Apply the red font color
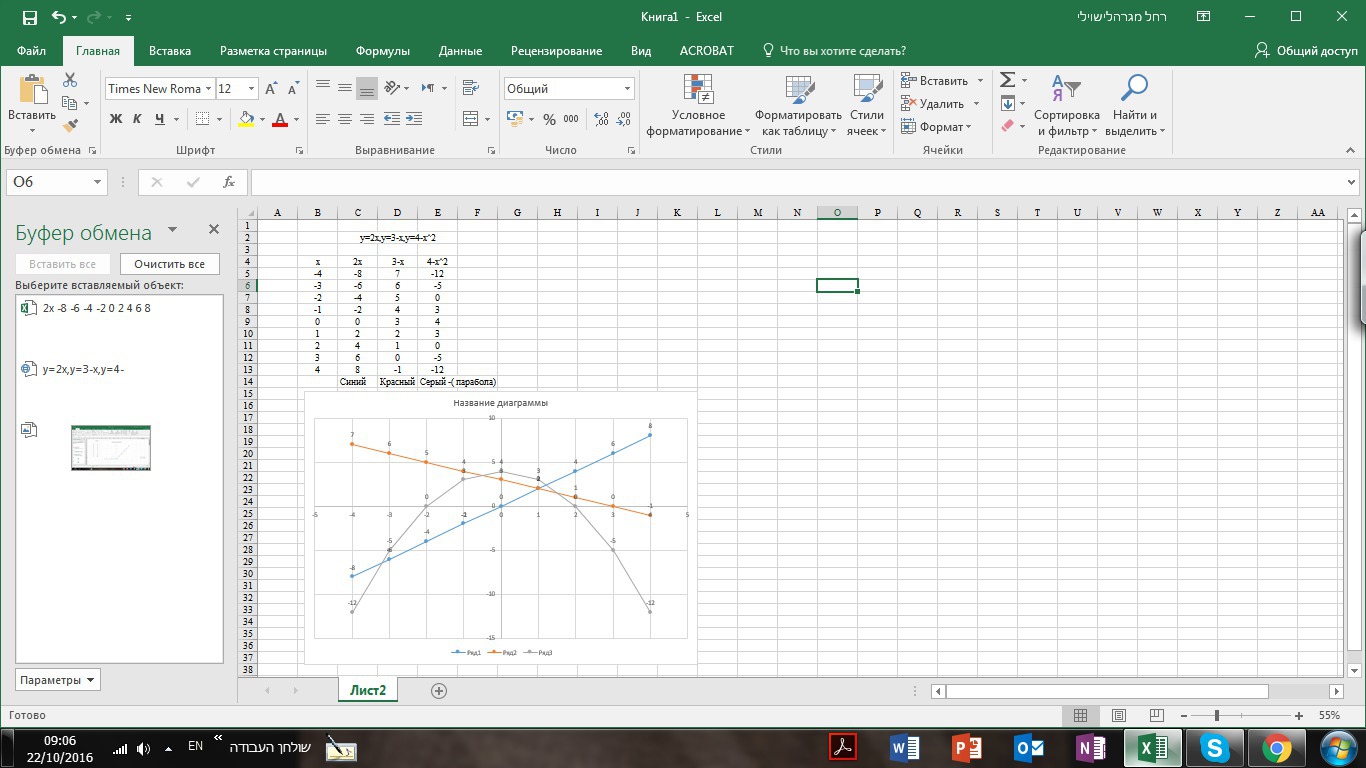 point(279,119)
